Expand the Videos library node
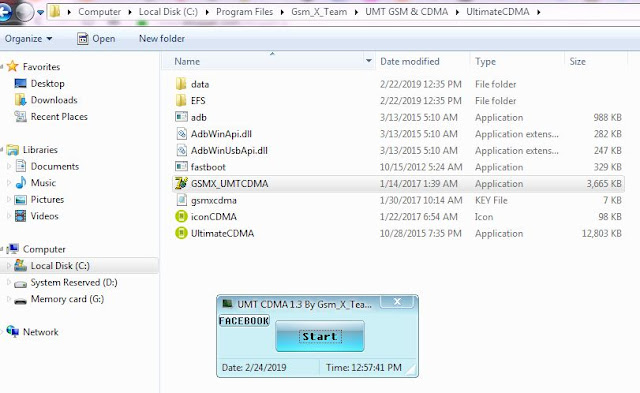Screen dimensions: 640x393 (x=9, y=216)
